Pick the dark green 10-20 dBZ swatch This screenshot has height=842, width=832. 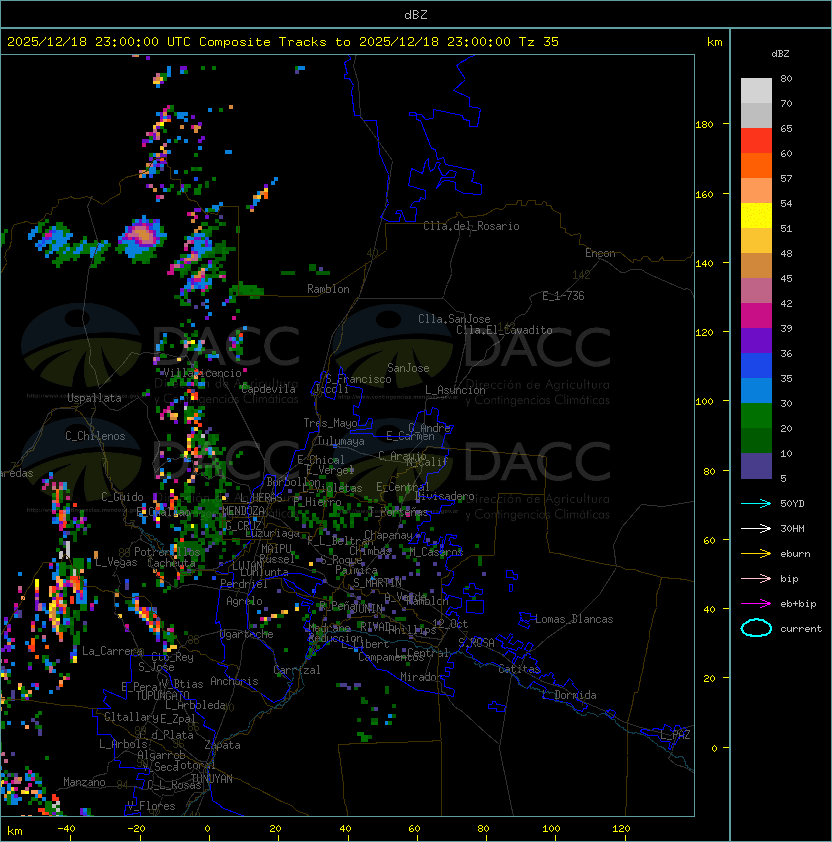point(756,440)
